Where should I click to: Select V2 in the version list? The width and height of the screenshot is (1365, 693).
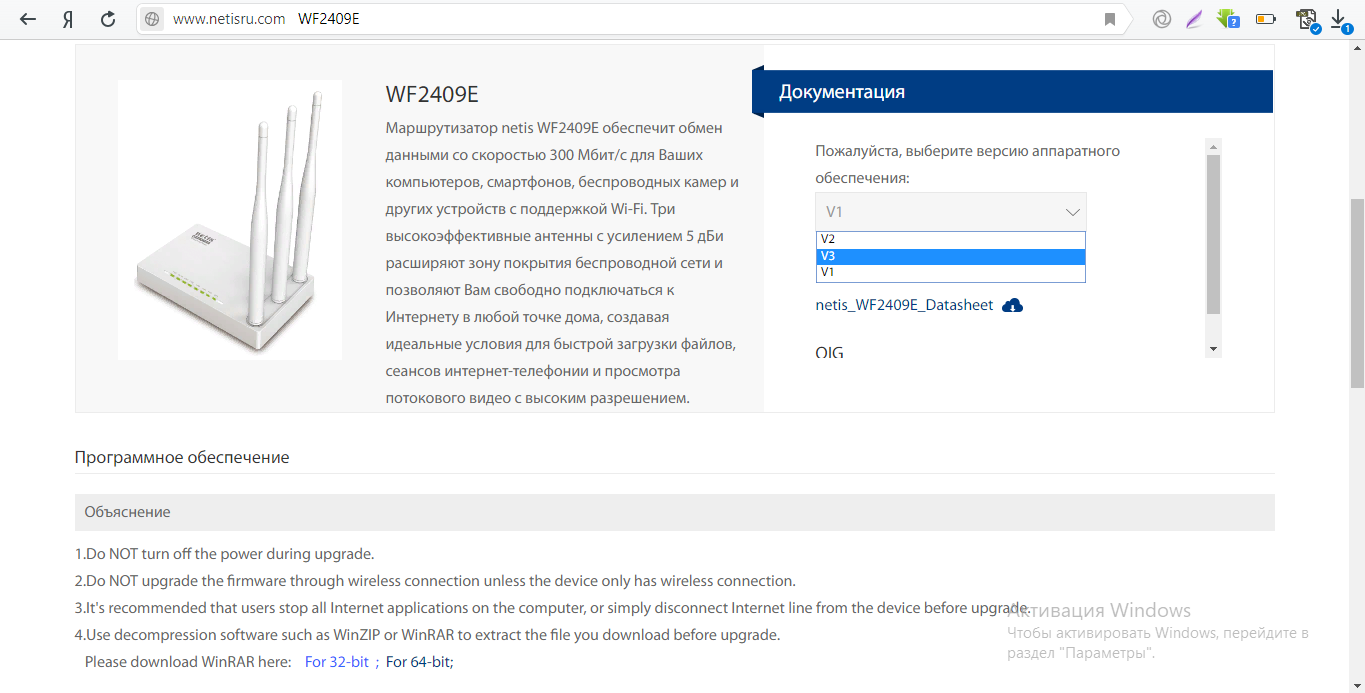point(950,239)
